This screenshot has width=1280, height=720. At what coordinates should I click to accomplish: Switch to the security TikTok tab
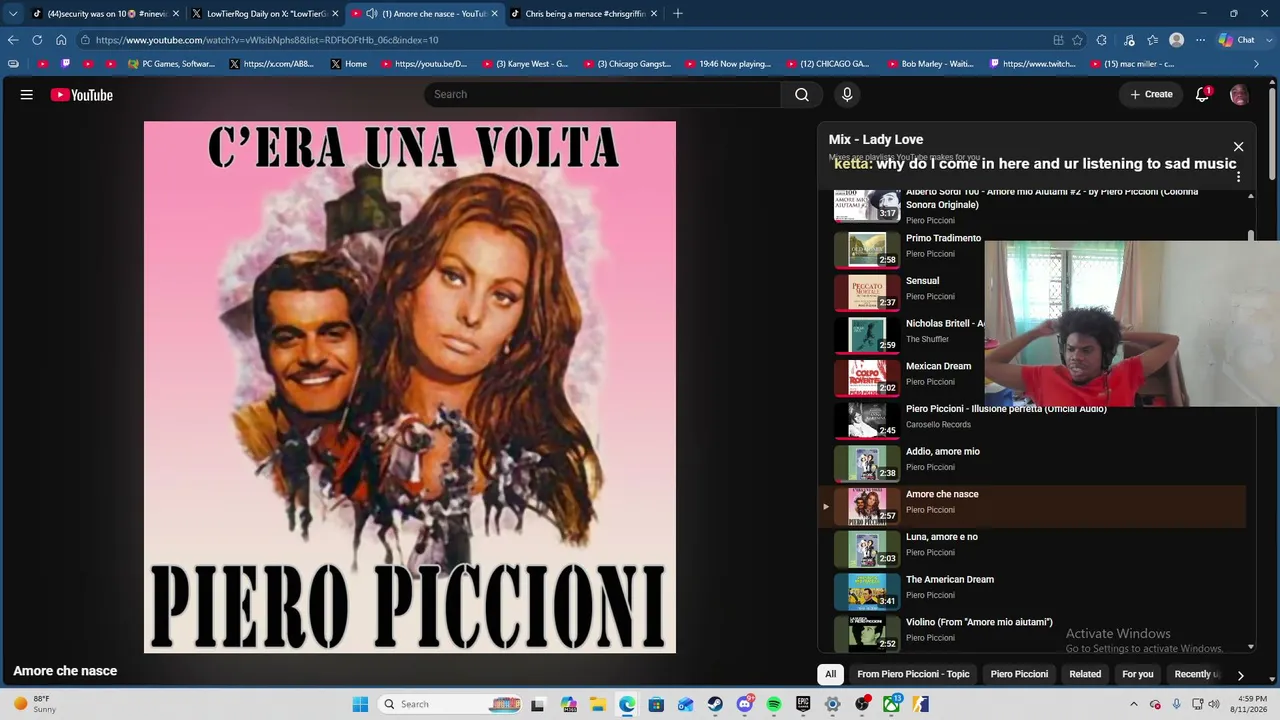[x=104, y=13]
